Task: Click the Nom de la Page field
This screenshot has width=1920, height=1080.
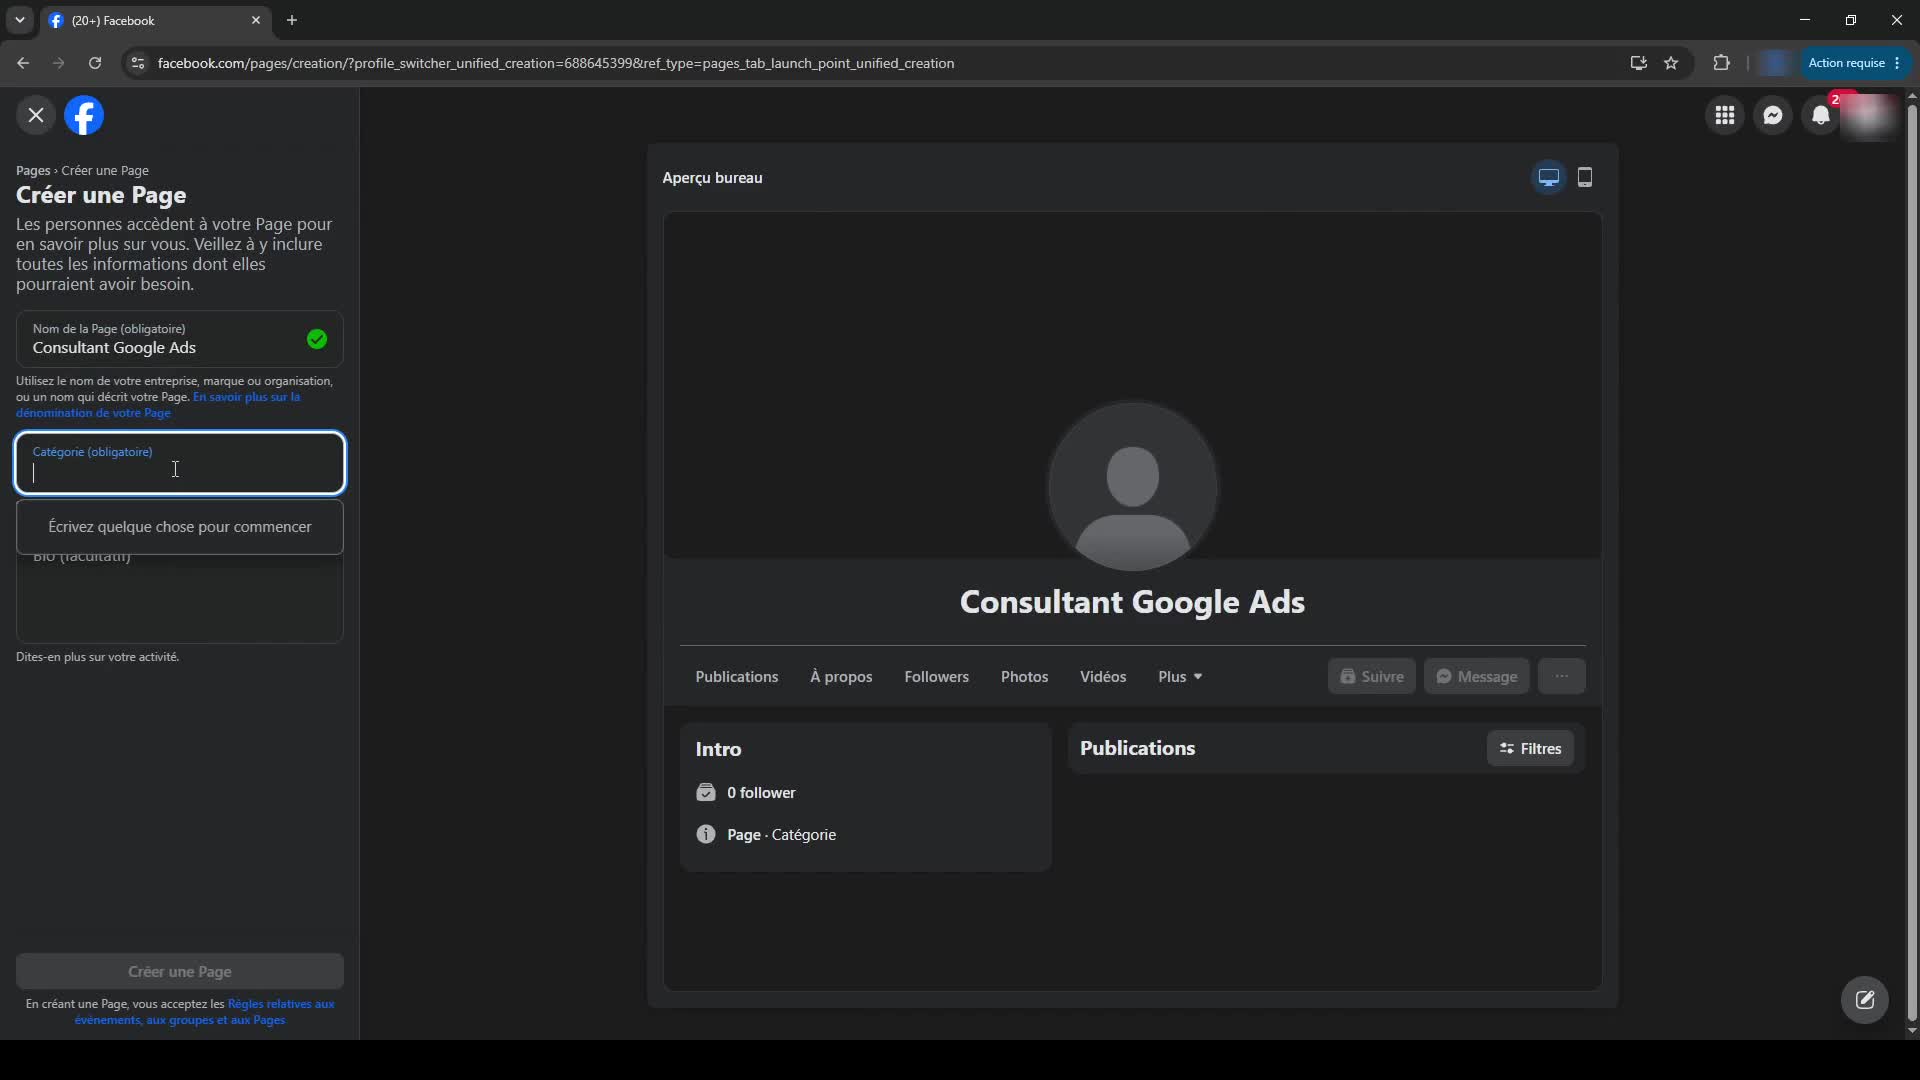Action: tap(180, 339)
